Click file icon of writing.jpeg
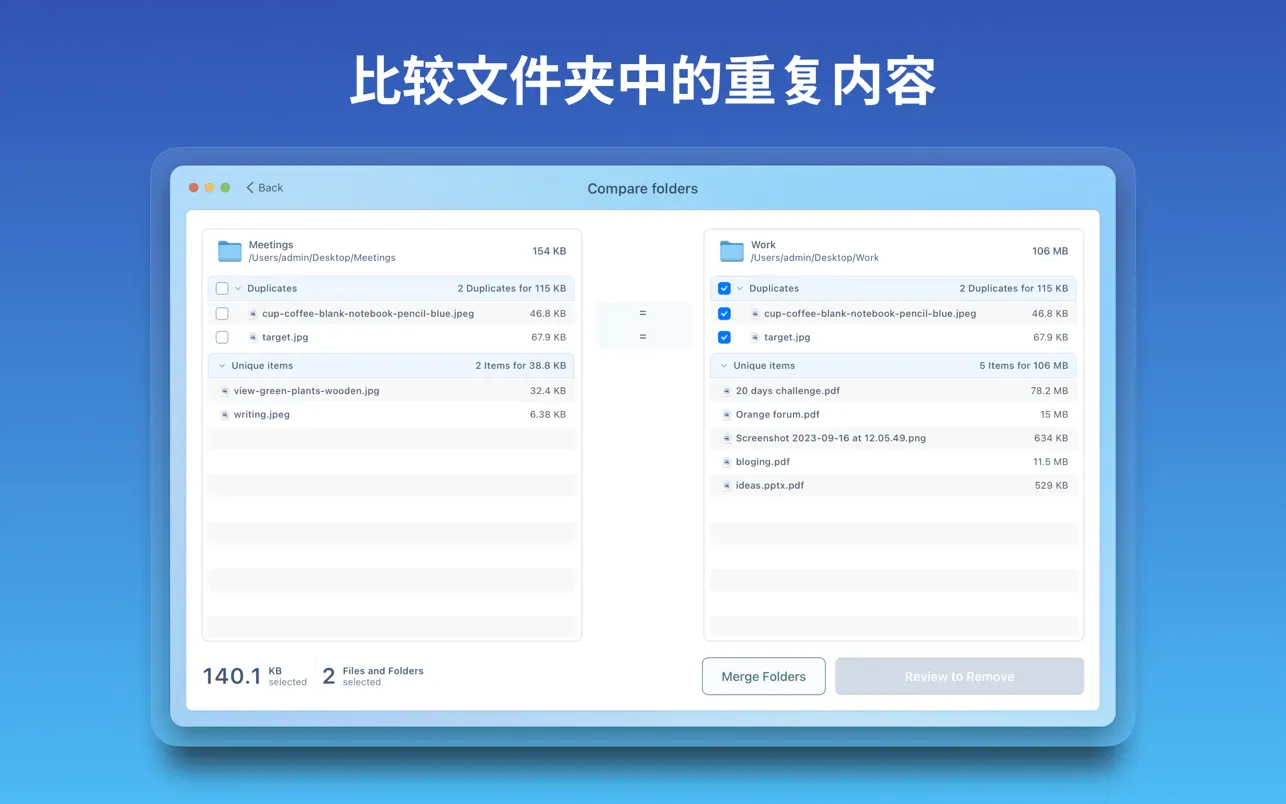 pos(225,415)
